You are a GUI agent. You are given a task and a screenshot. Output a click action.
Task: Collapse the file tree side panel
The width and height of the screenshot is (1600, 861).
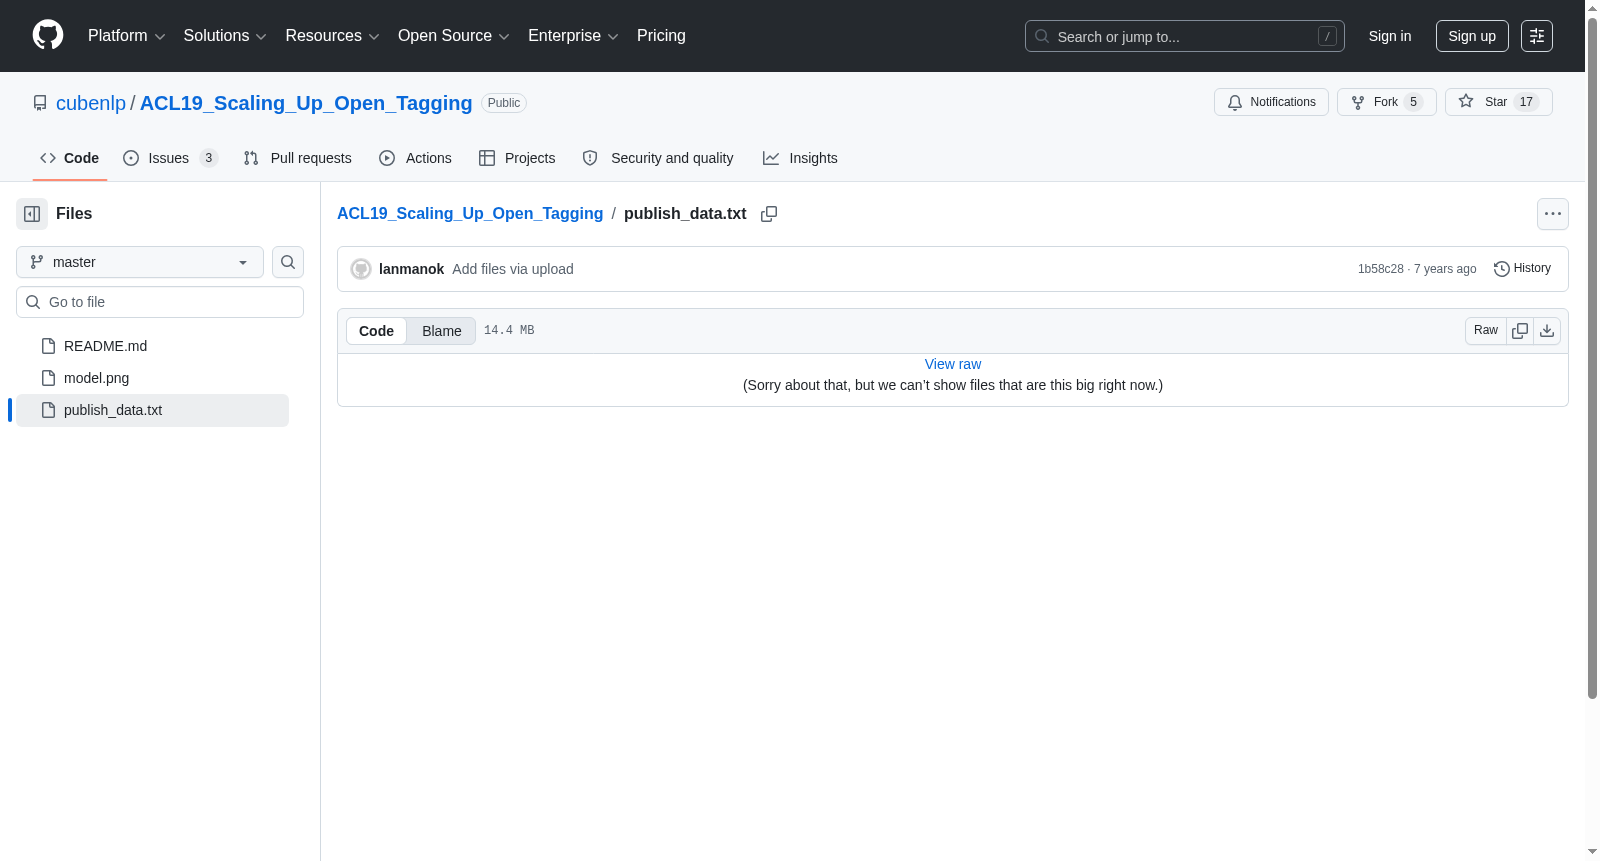tap(32, 214)
